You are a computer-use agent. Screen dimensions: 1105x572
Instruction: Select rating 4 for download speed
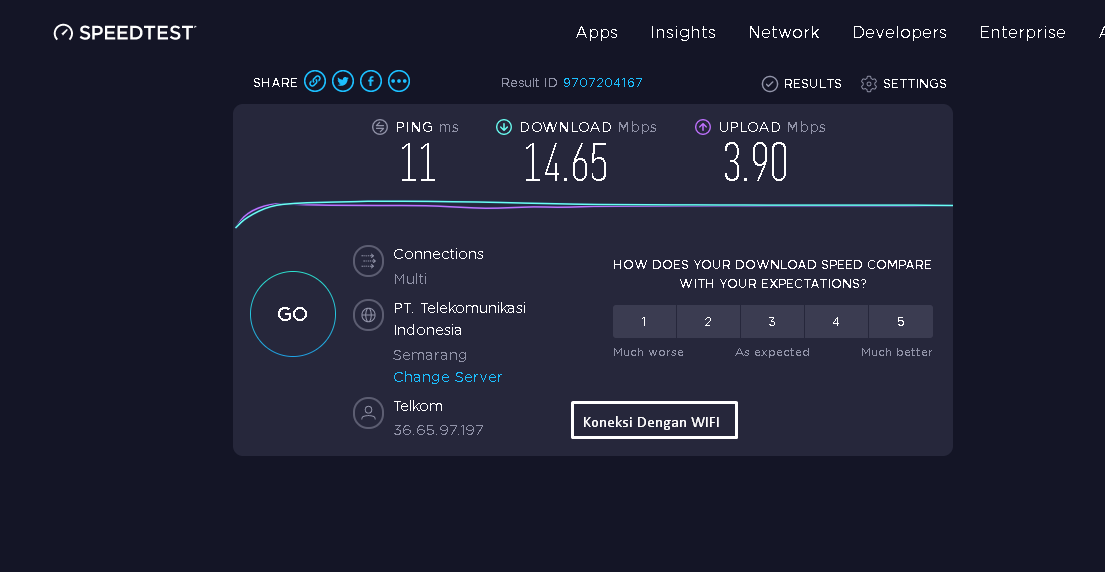[836, 322]
